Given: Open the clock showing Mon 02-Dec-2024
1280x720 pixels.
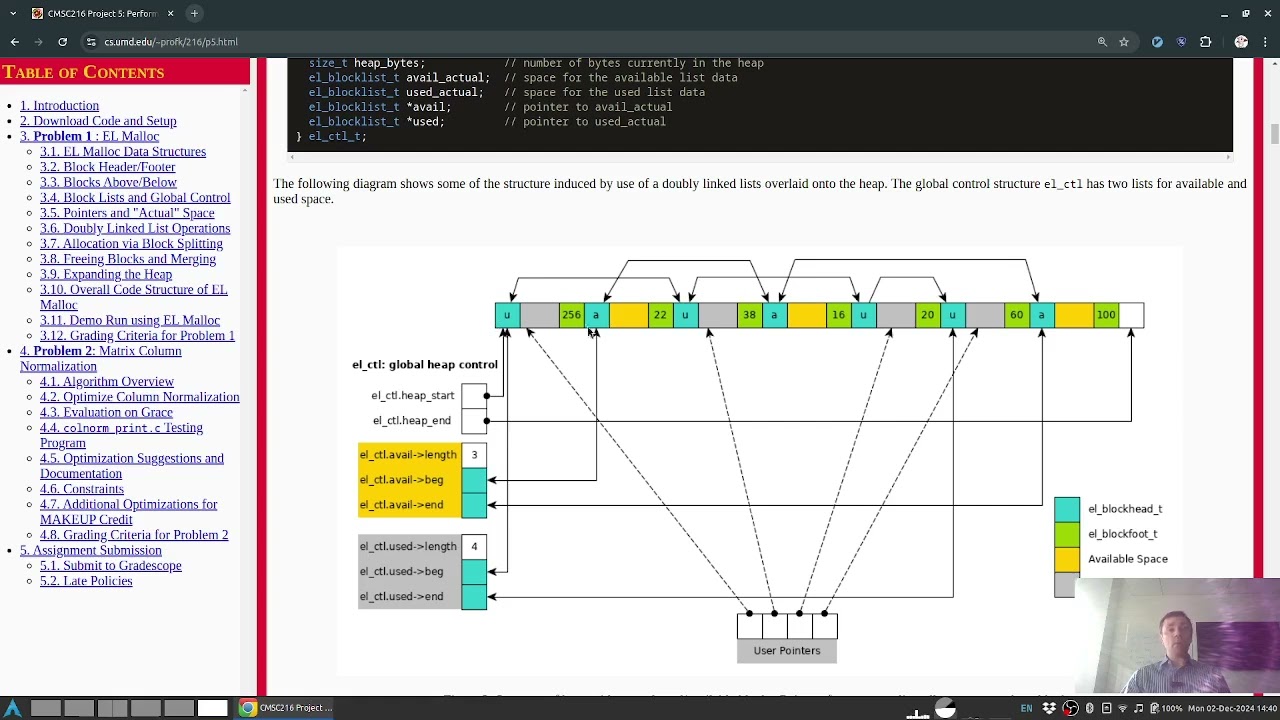Looking at the screenshot, I should (x=1232, y=708).
